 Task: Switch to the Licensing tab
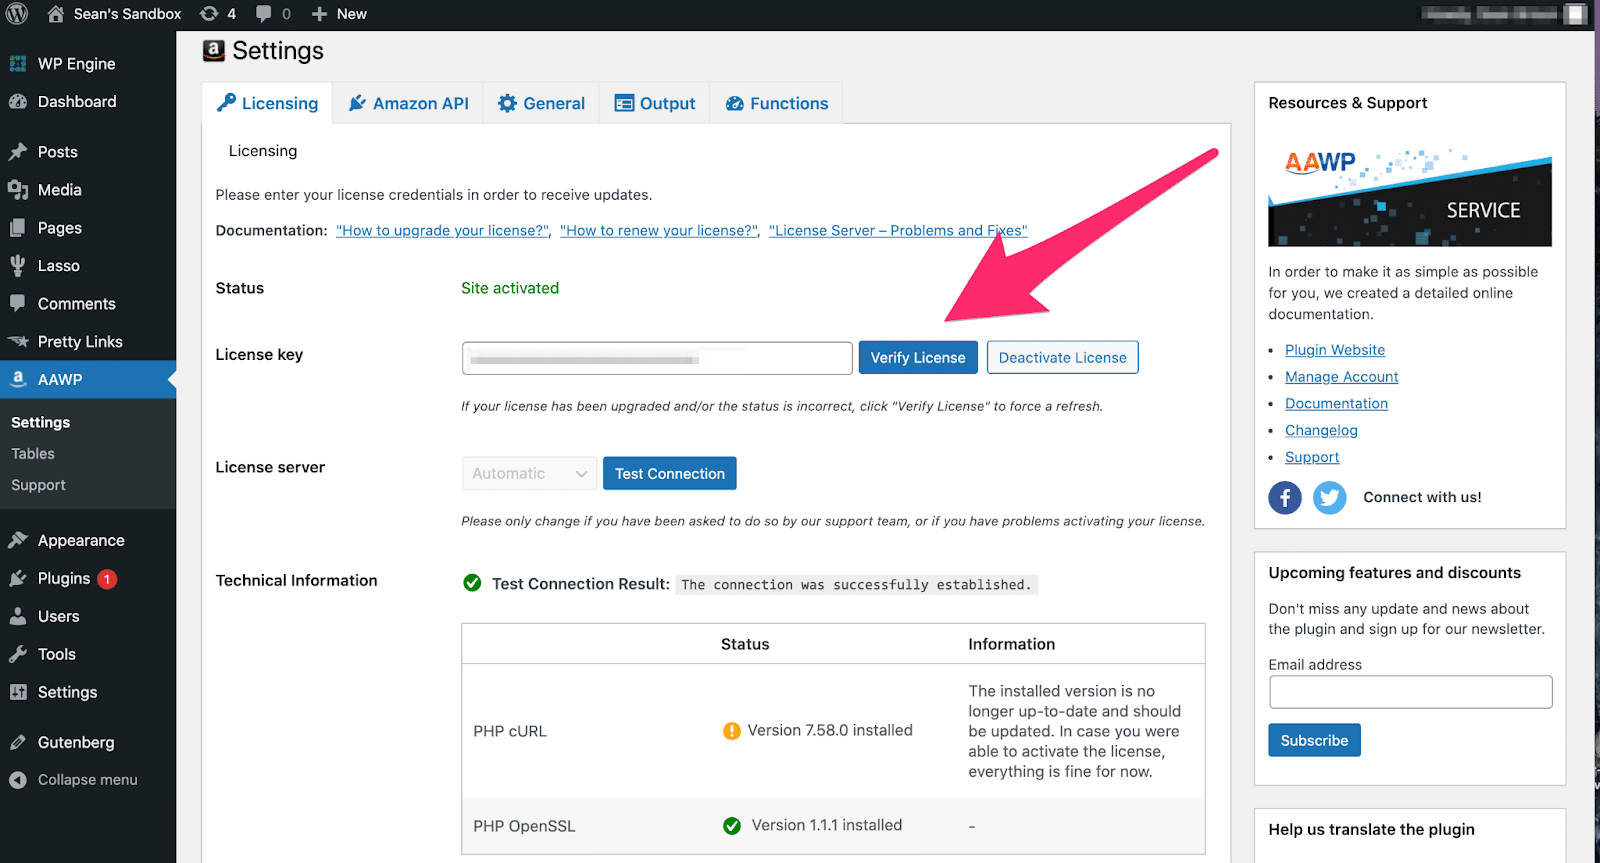pos(267,103)
